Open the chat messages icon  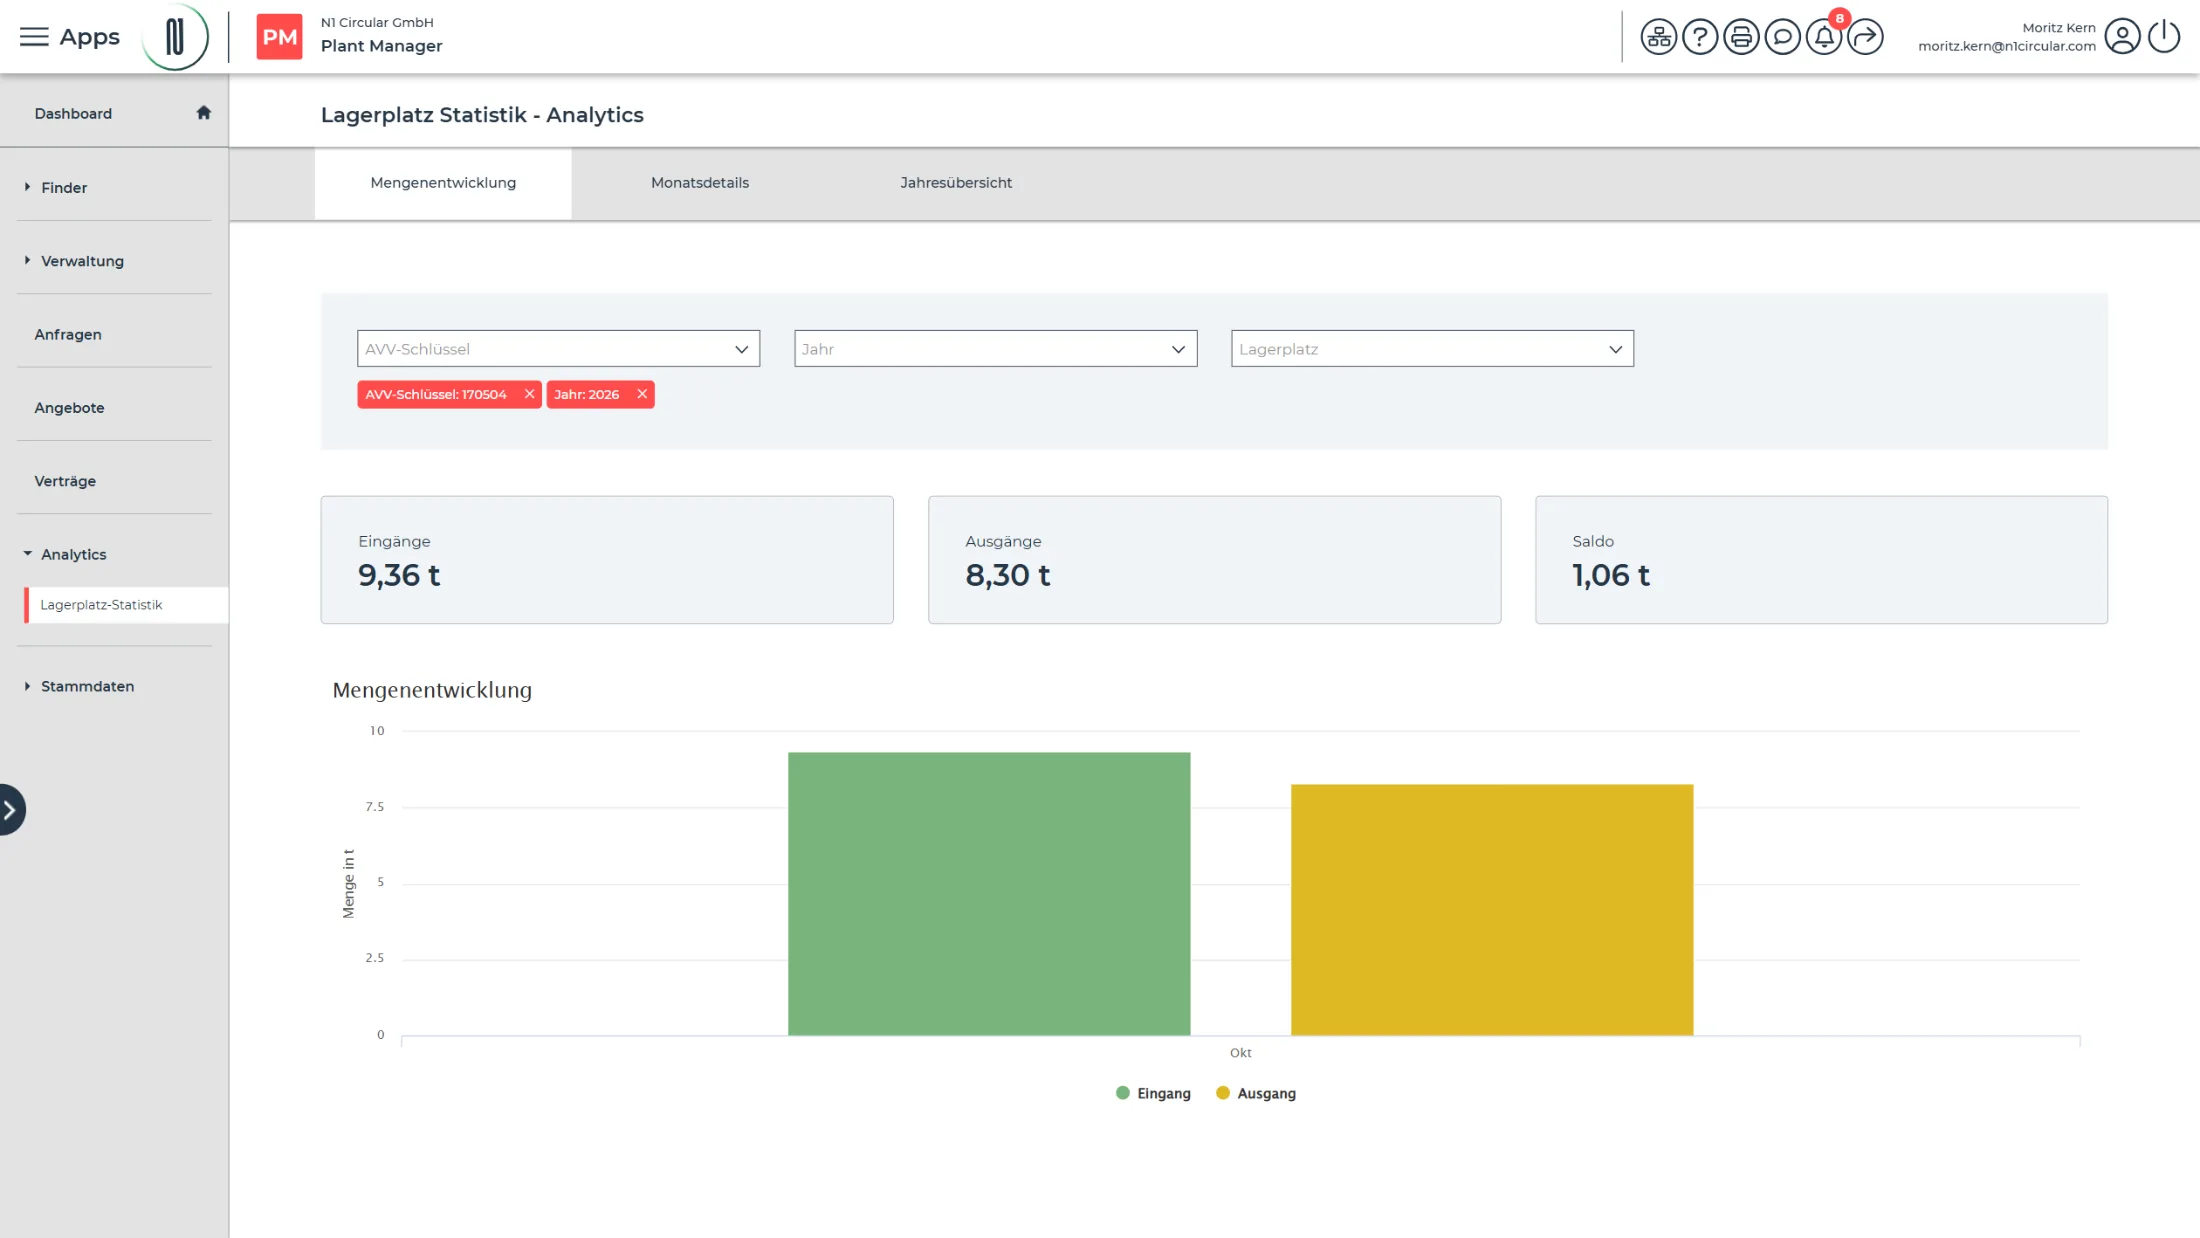coord(1782,37)
